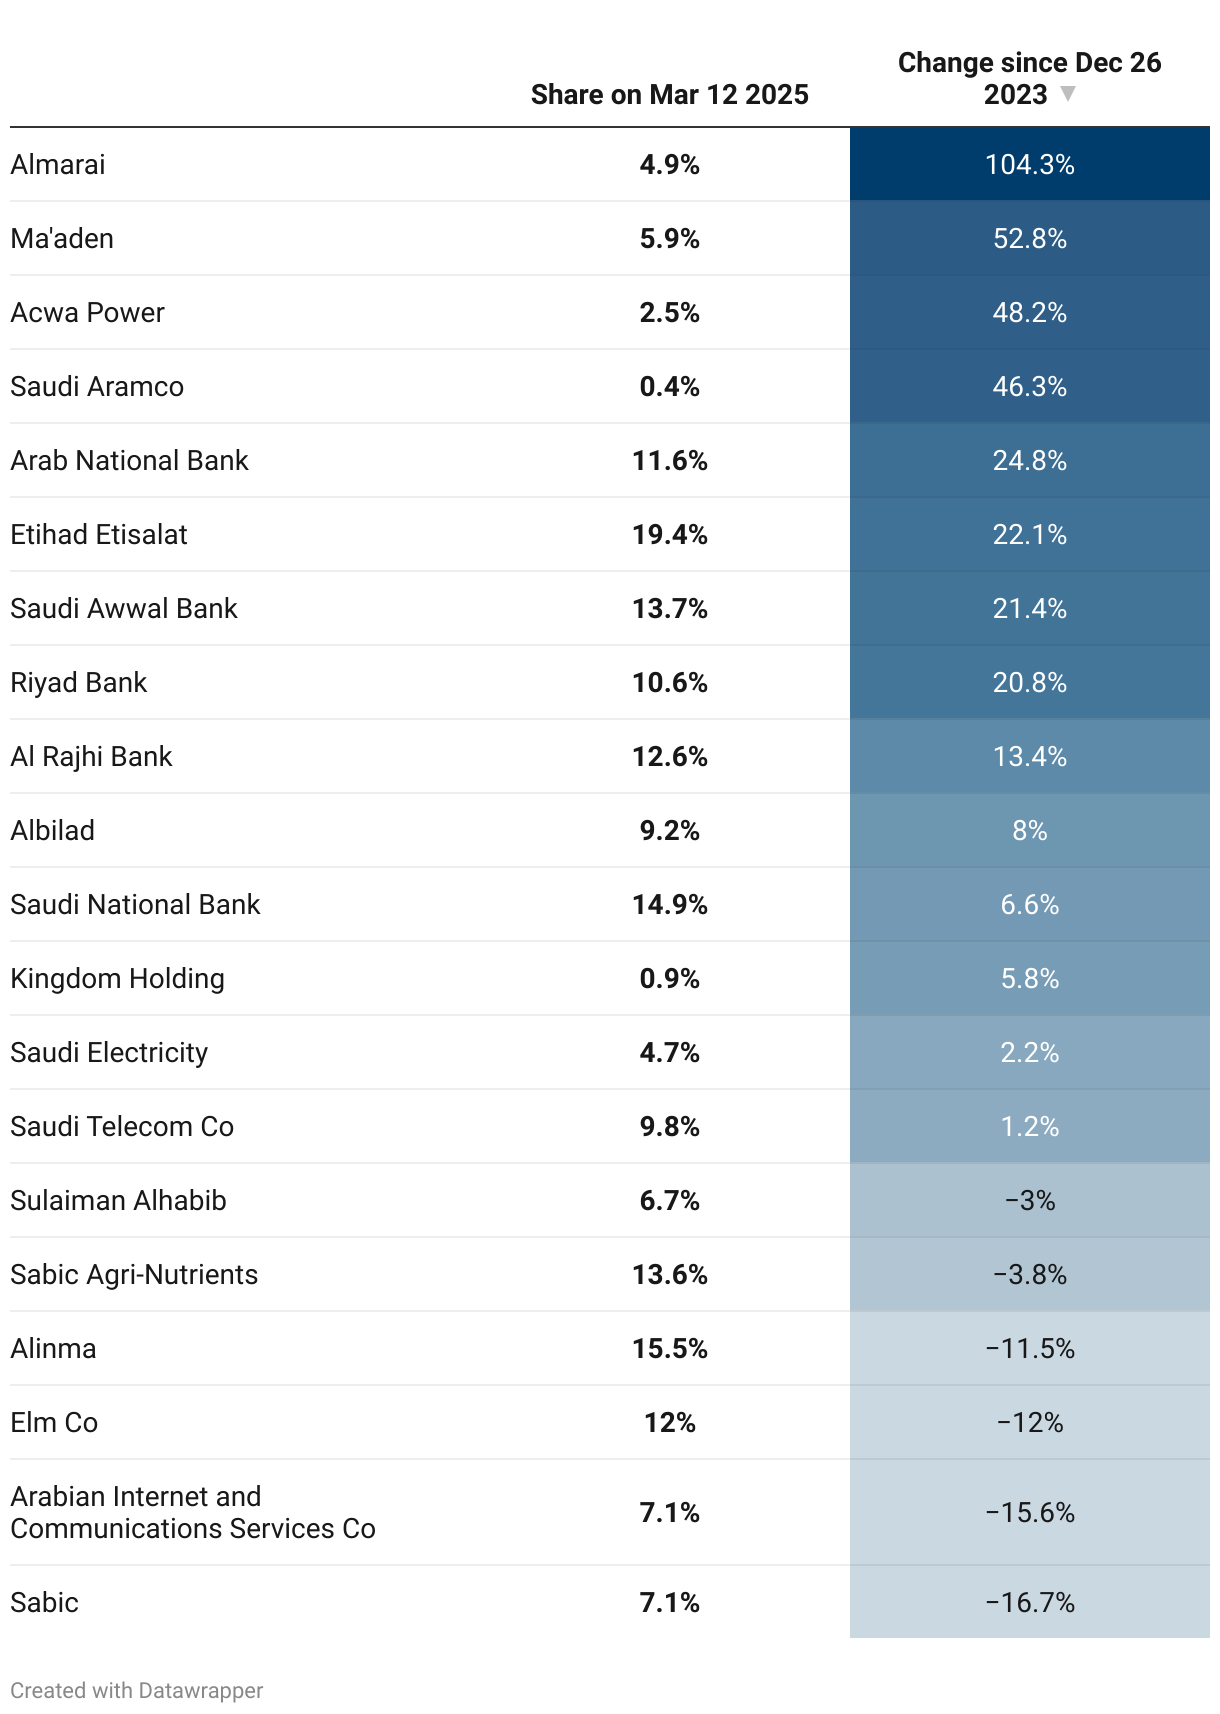The image size is (1220, 1714).
Task: Click the Etihad Etisalat 19.4% share value
Action: (x=669, y=534)
